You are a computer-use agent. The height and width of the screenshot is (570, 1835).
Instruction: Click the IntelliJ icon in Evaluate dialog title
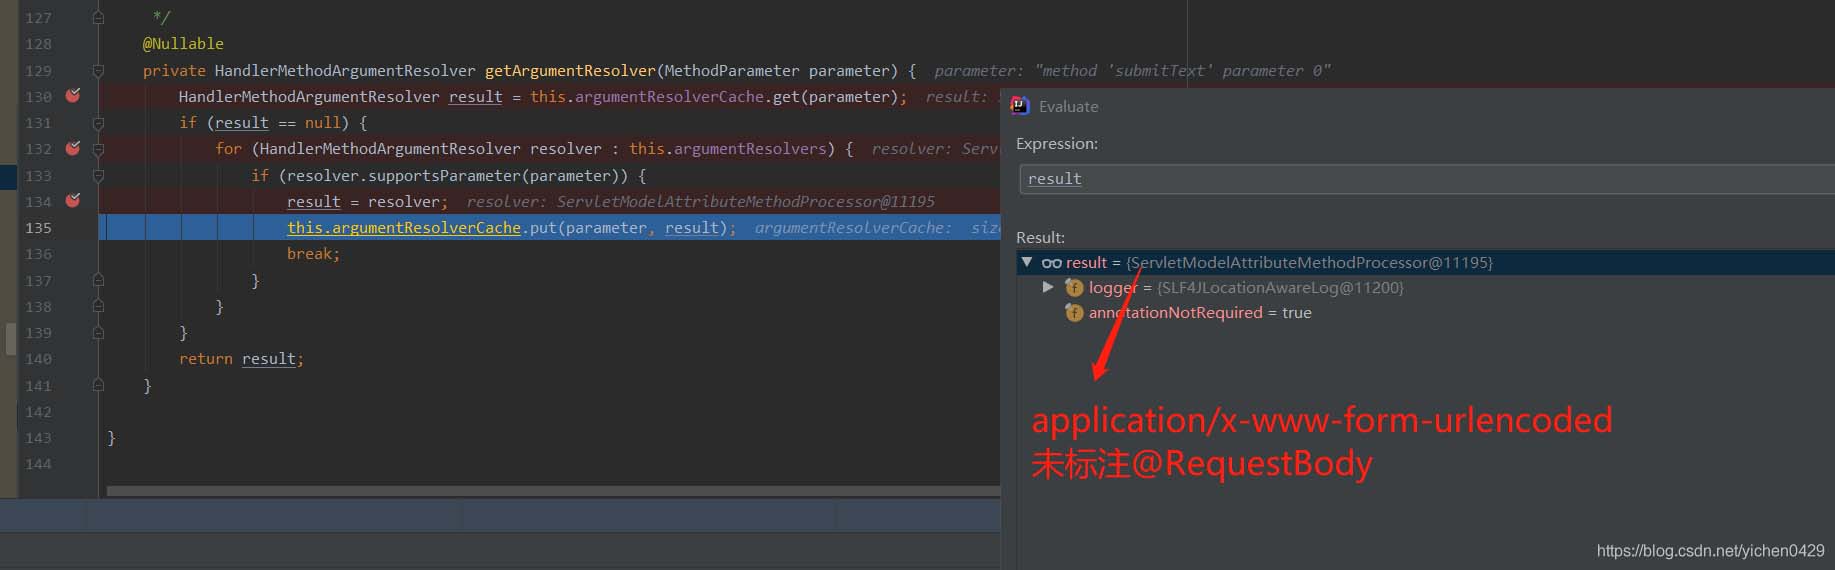[1020, 106]
